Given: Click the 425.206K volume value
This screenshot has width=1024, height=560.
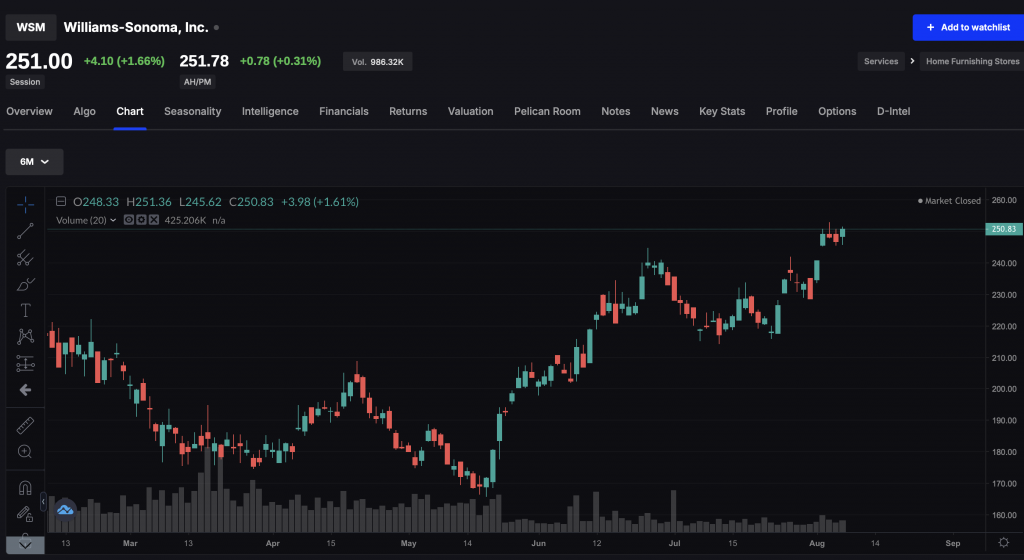Looking at the screenshot, I should coord(185,221).
